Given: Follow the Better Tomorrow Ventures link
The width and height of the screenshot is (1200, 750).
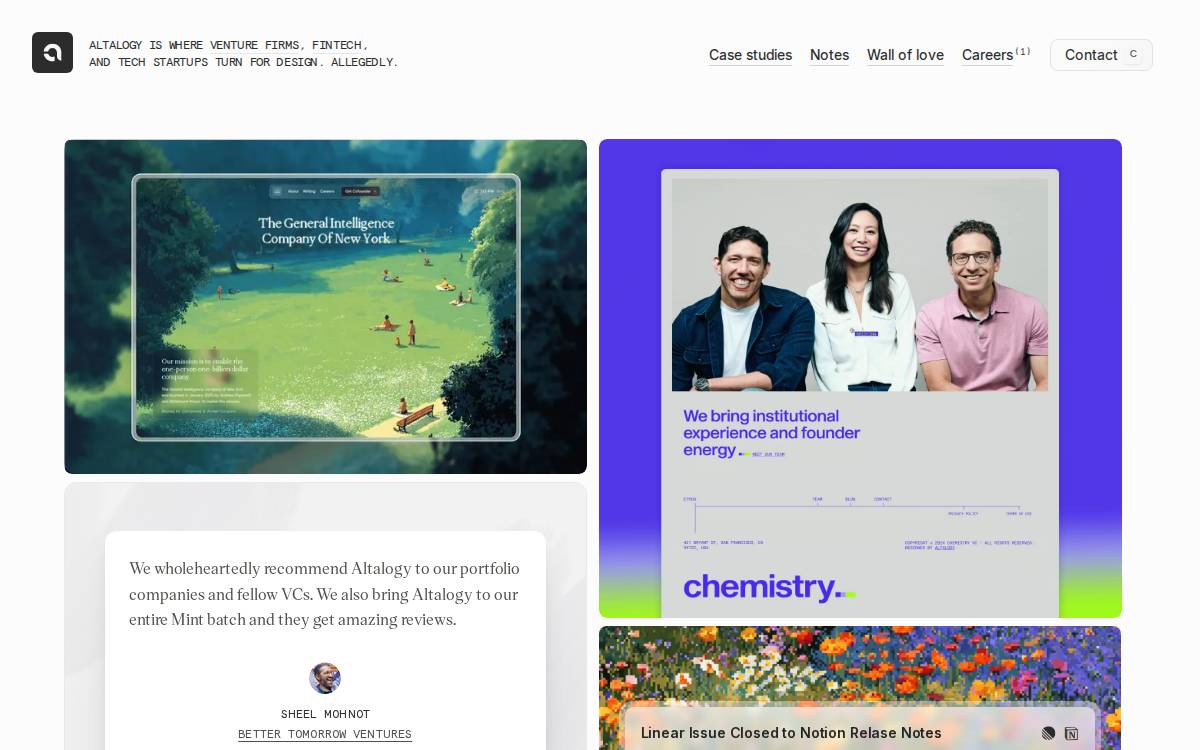Looking at the screenshot, I should click(x=325, y=734).
